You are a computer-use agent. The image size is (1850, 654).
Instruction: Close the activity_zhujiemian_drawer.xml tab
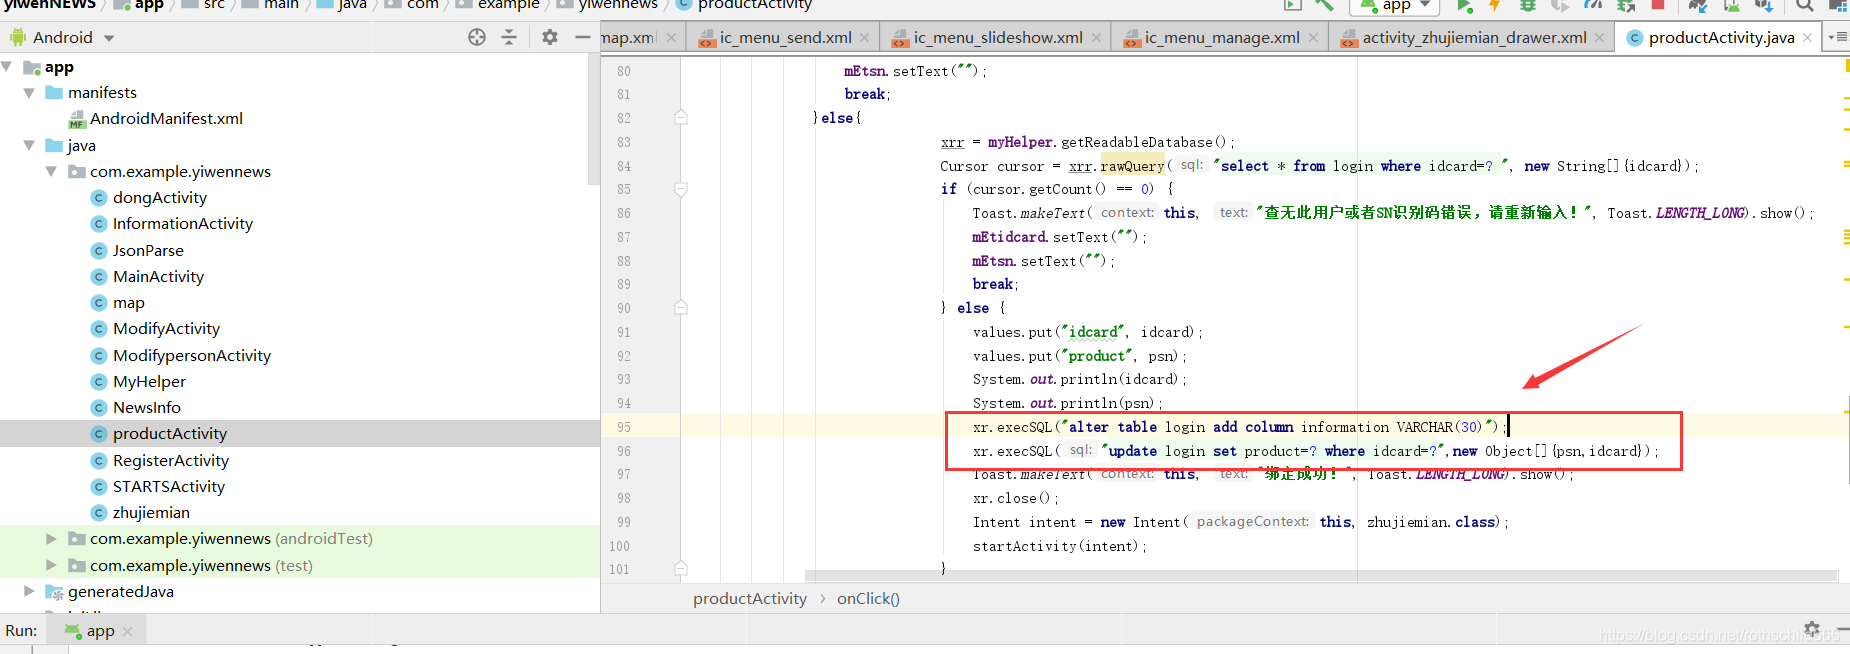coord(1599,38)
